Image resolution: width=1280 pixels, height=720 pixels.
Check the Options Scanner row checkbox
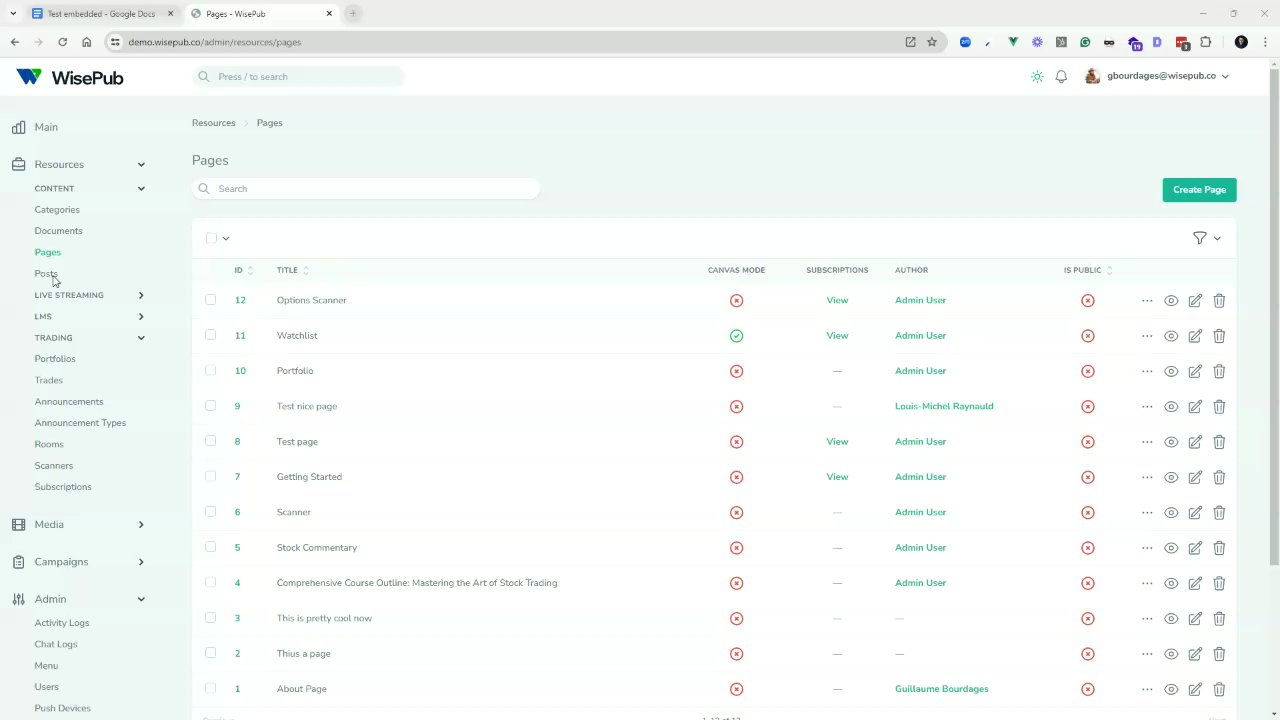(210, 300)
